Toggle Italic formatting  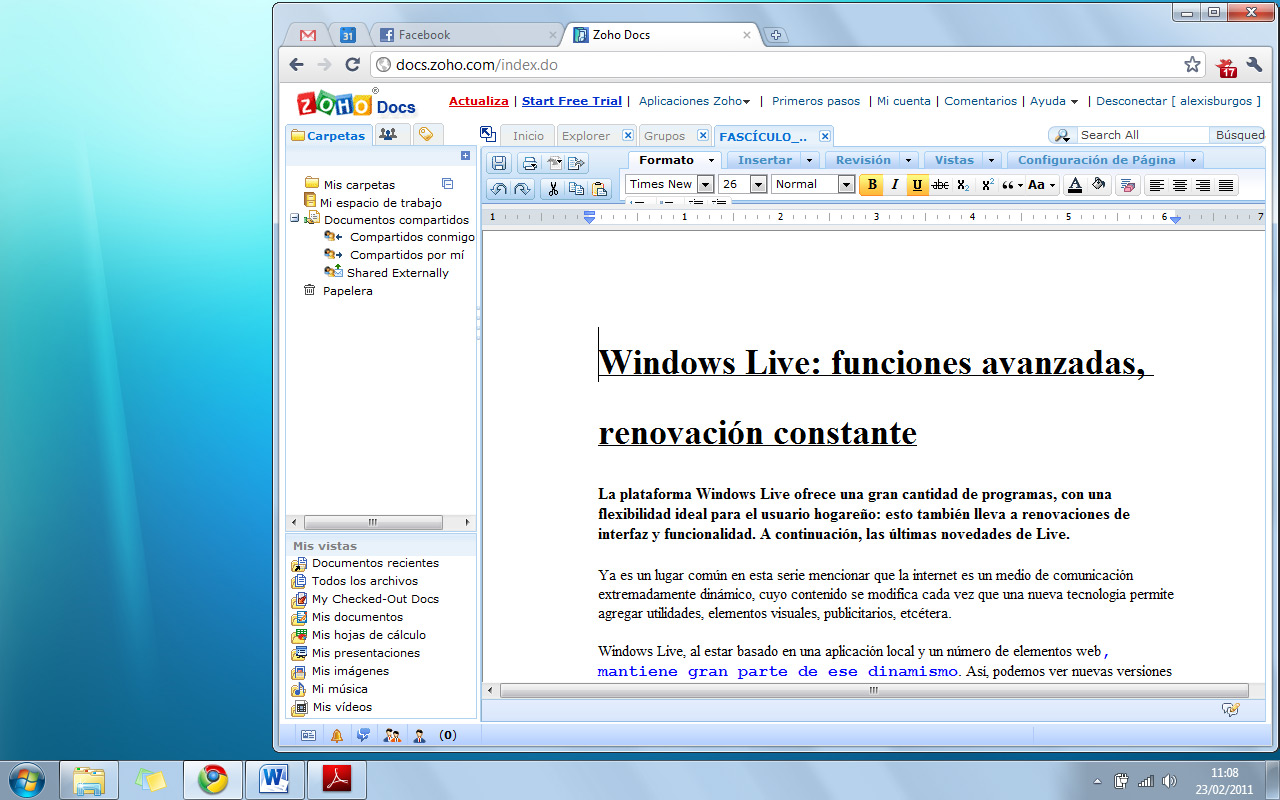click(895, 185)
